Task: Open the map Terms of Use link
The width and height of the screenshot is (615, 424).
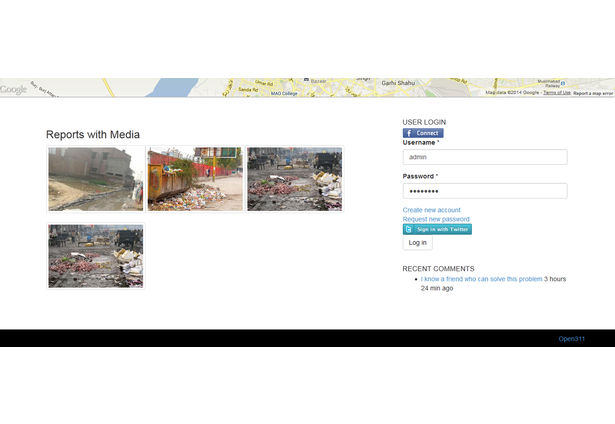Action: point(557,93)
